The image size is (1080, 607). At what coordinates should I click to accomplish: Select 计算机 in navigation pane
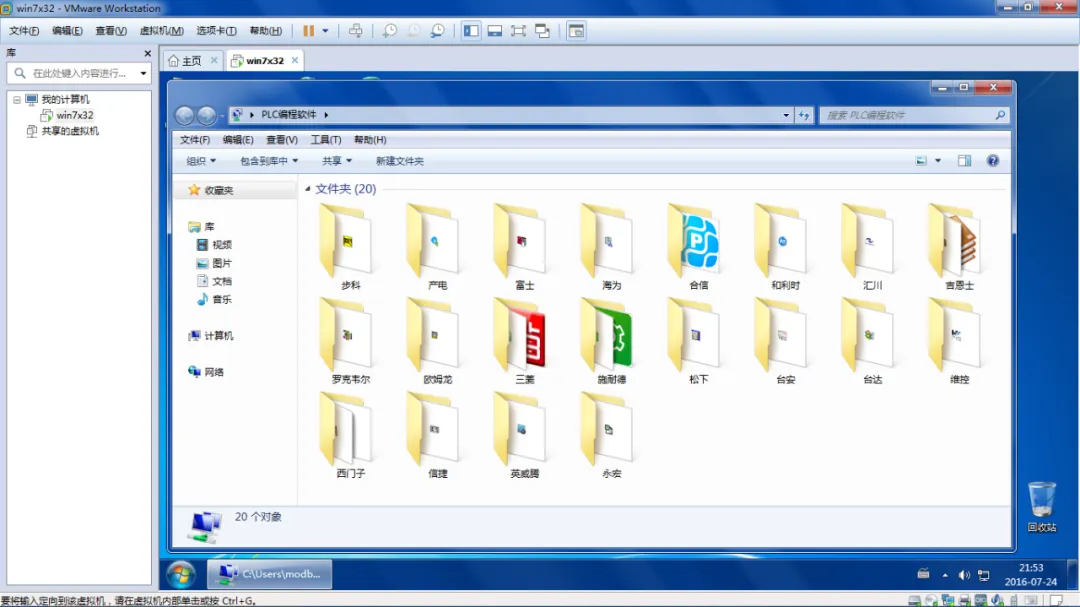pos(211,336)
